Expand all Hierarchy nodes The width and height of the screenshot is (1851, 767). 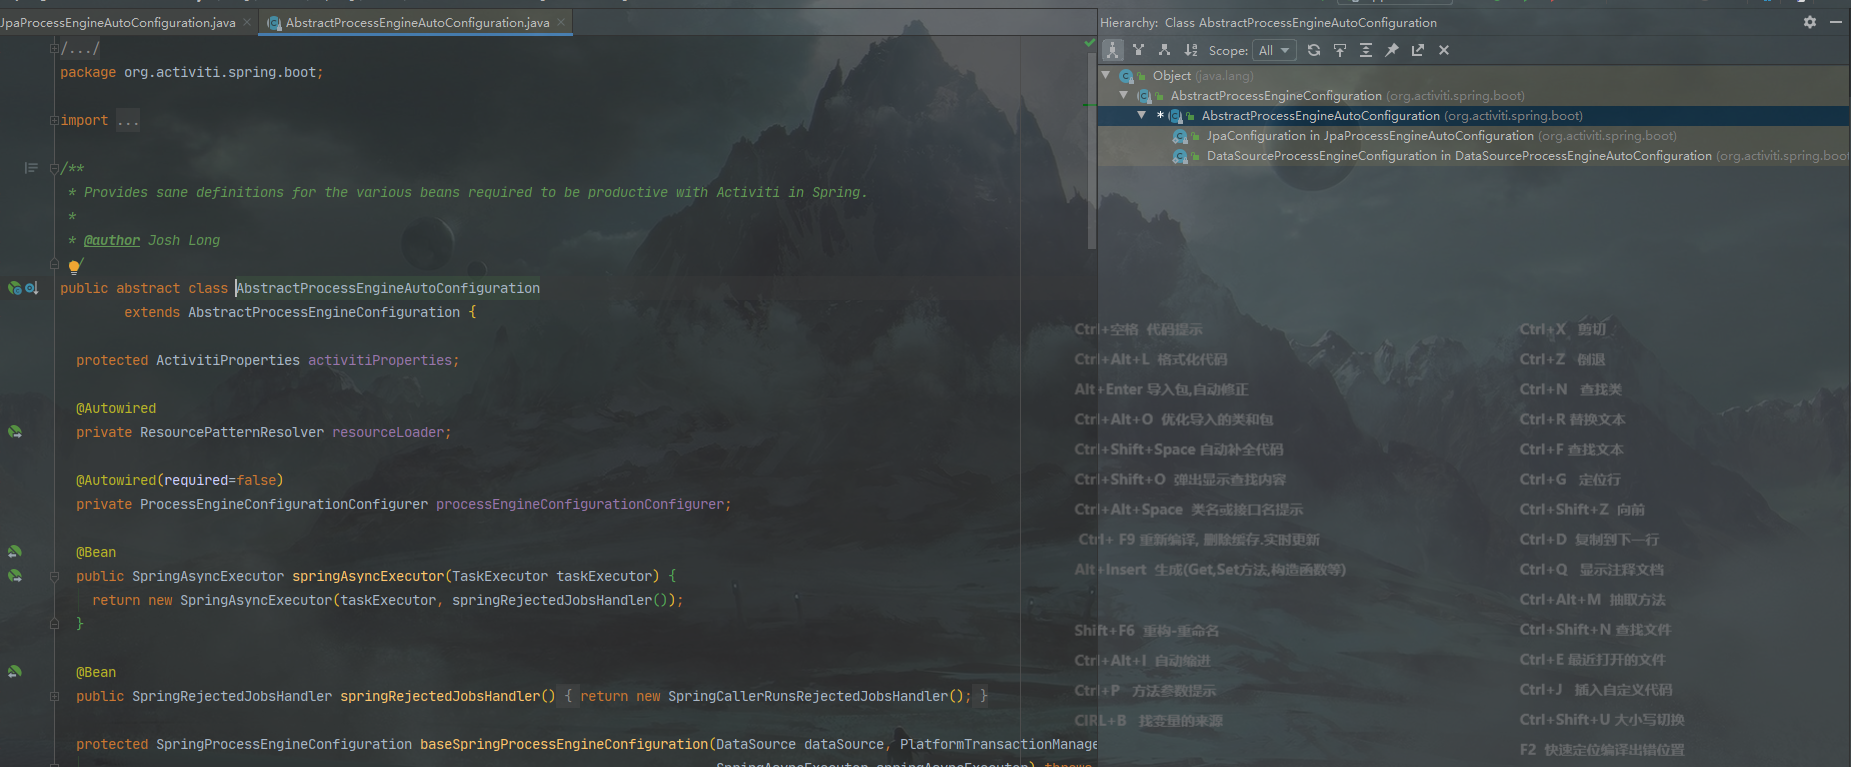coord(1366,50)
